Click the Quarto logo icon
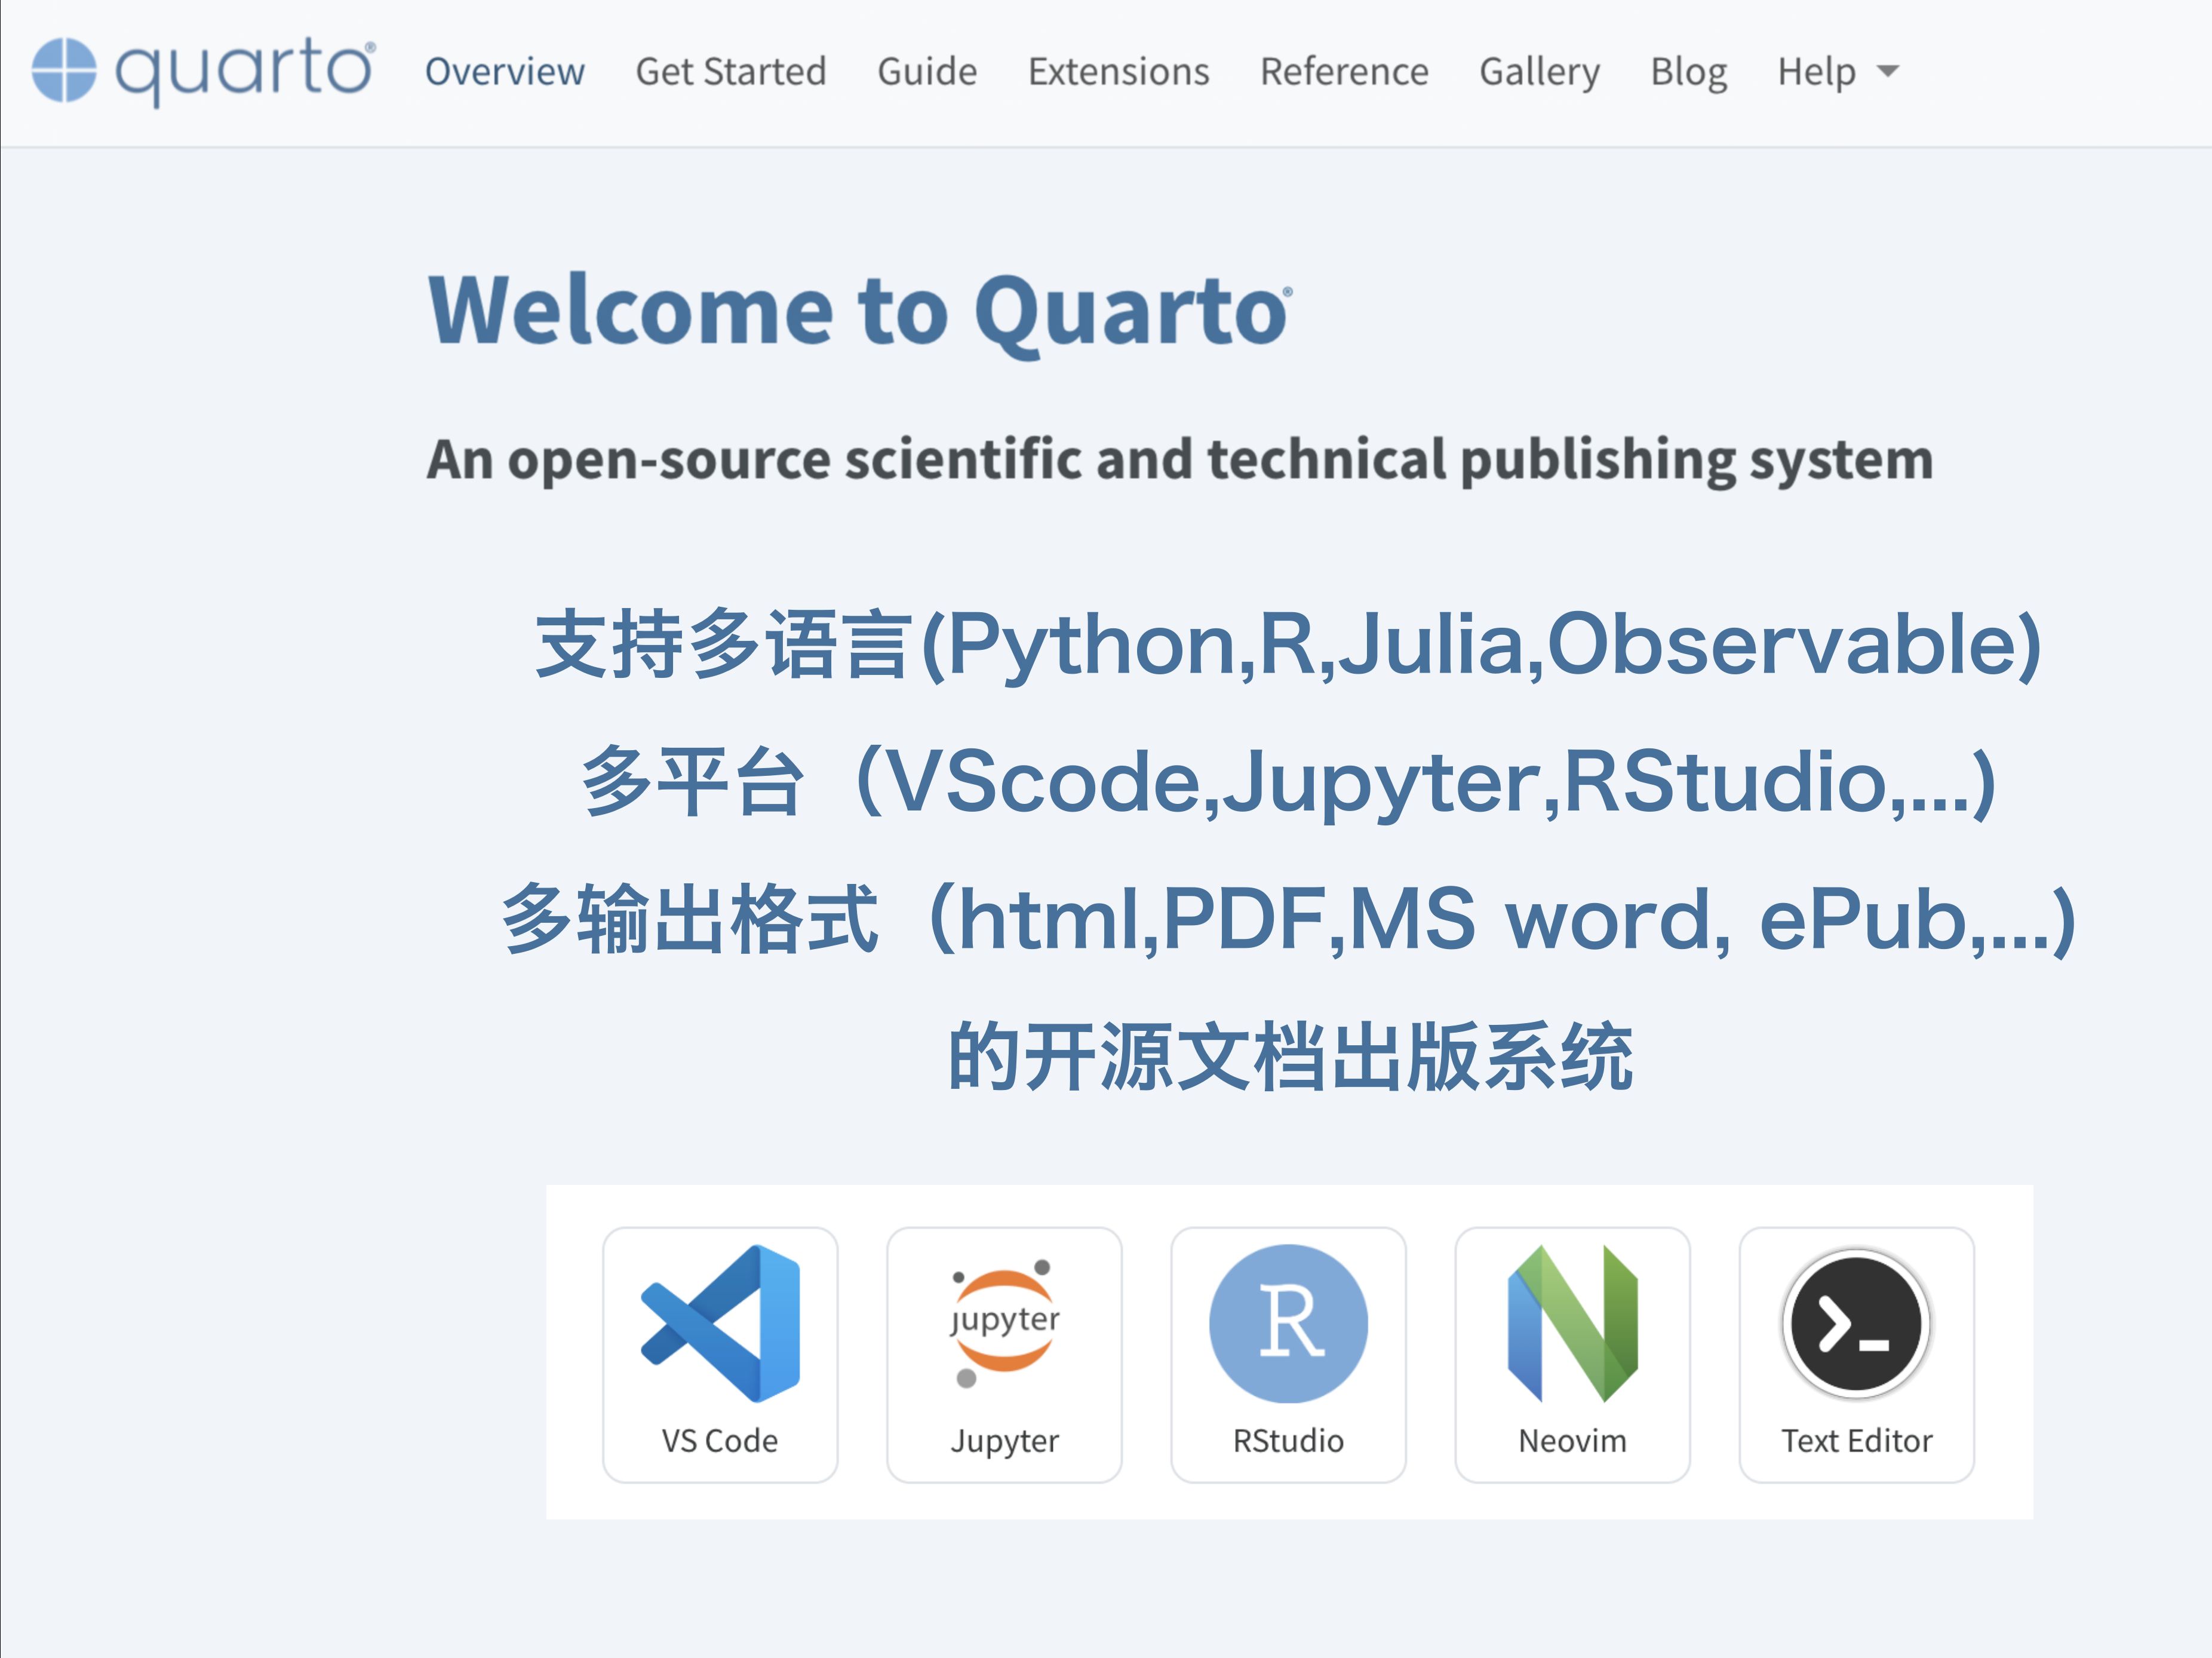 pyautogui.click(x=64, y=70)
